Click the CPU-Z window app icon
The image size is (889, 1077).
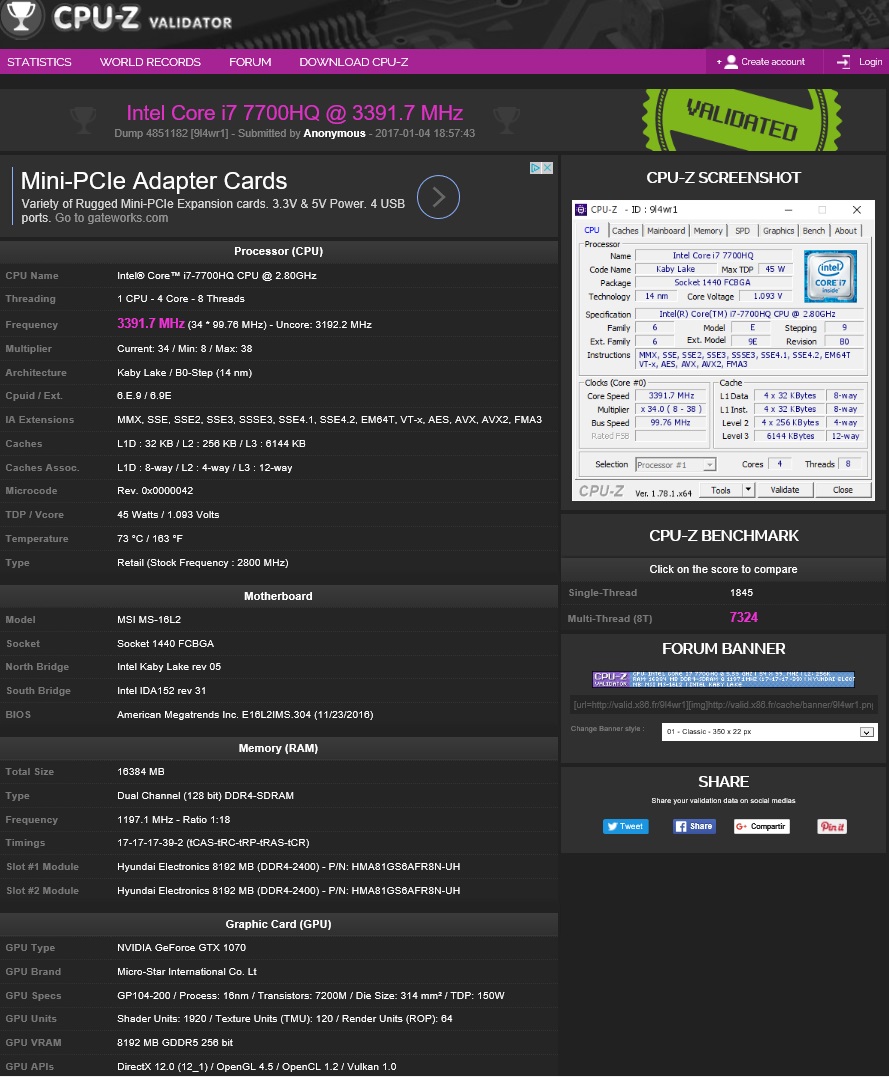pyautogui.click(x=581, y=209)
